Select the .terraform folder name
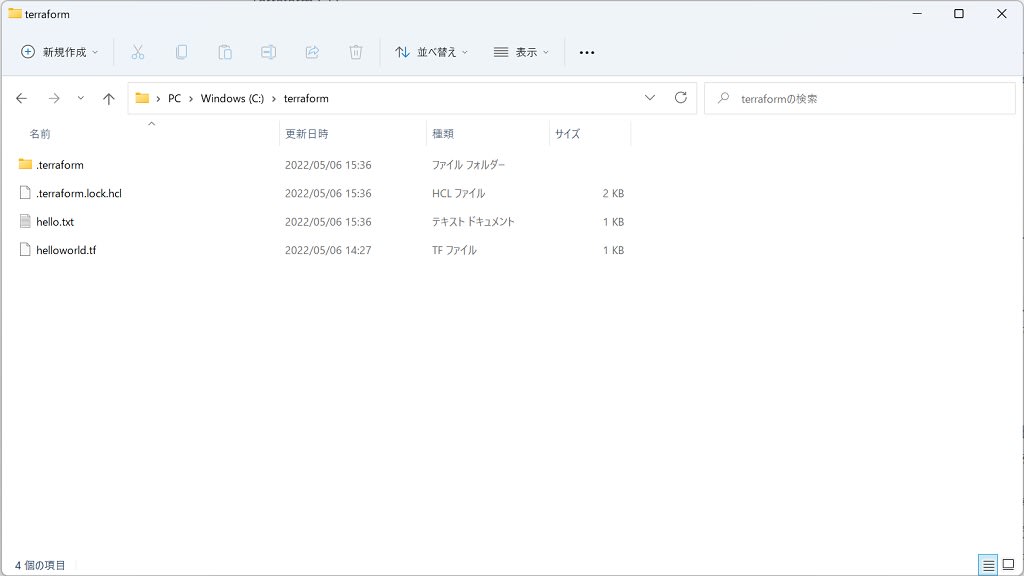Image resolution: width=1024 pixels, height=576 pixels. (59, 165)
